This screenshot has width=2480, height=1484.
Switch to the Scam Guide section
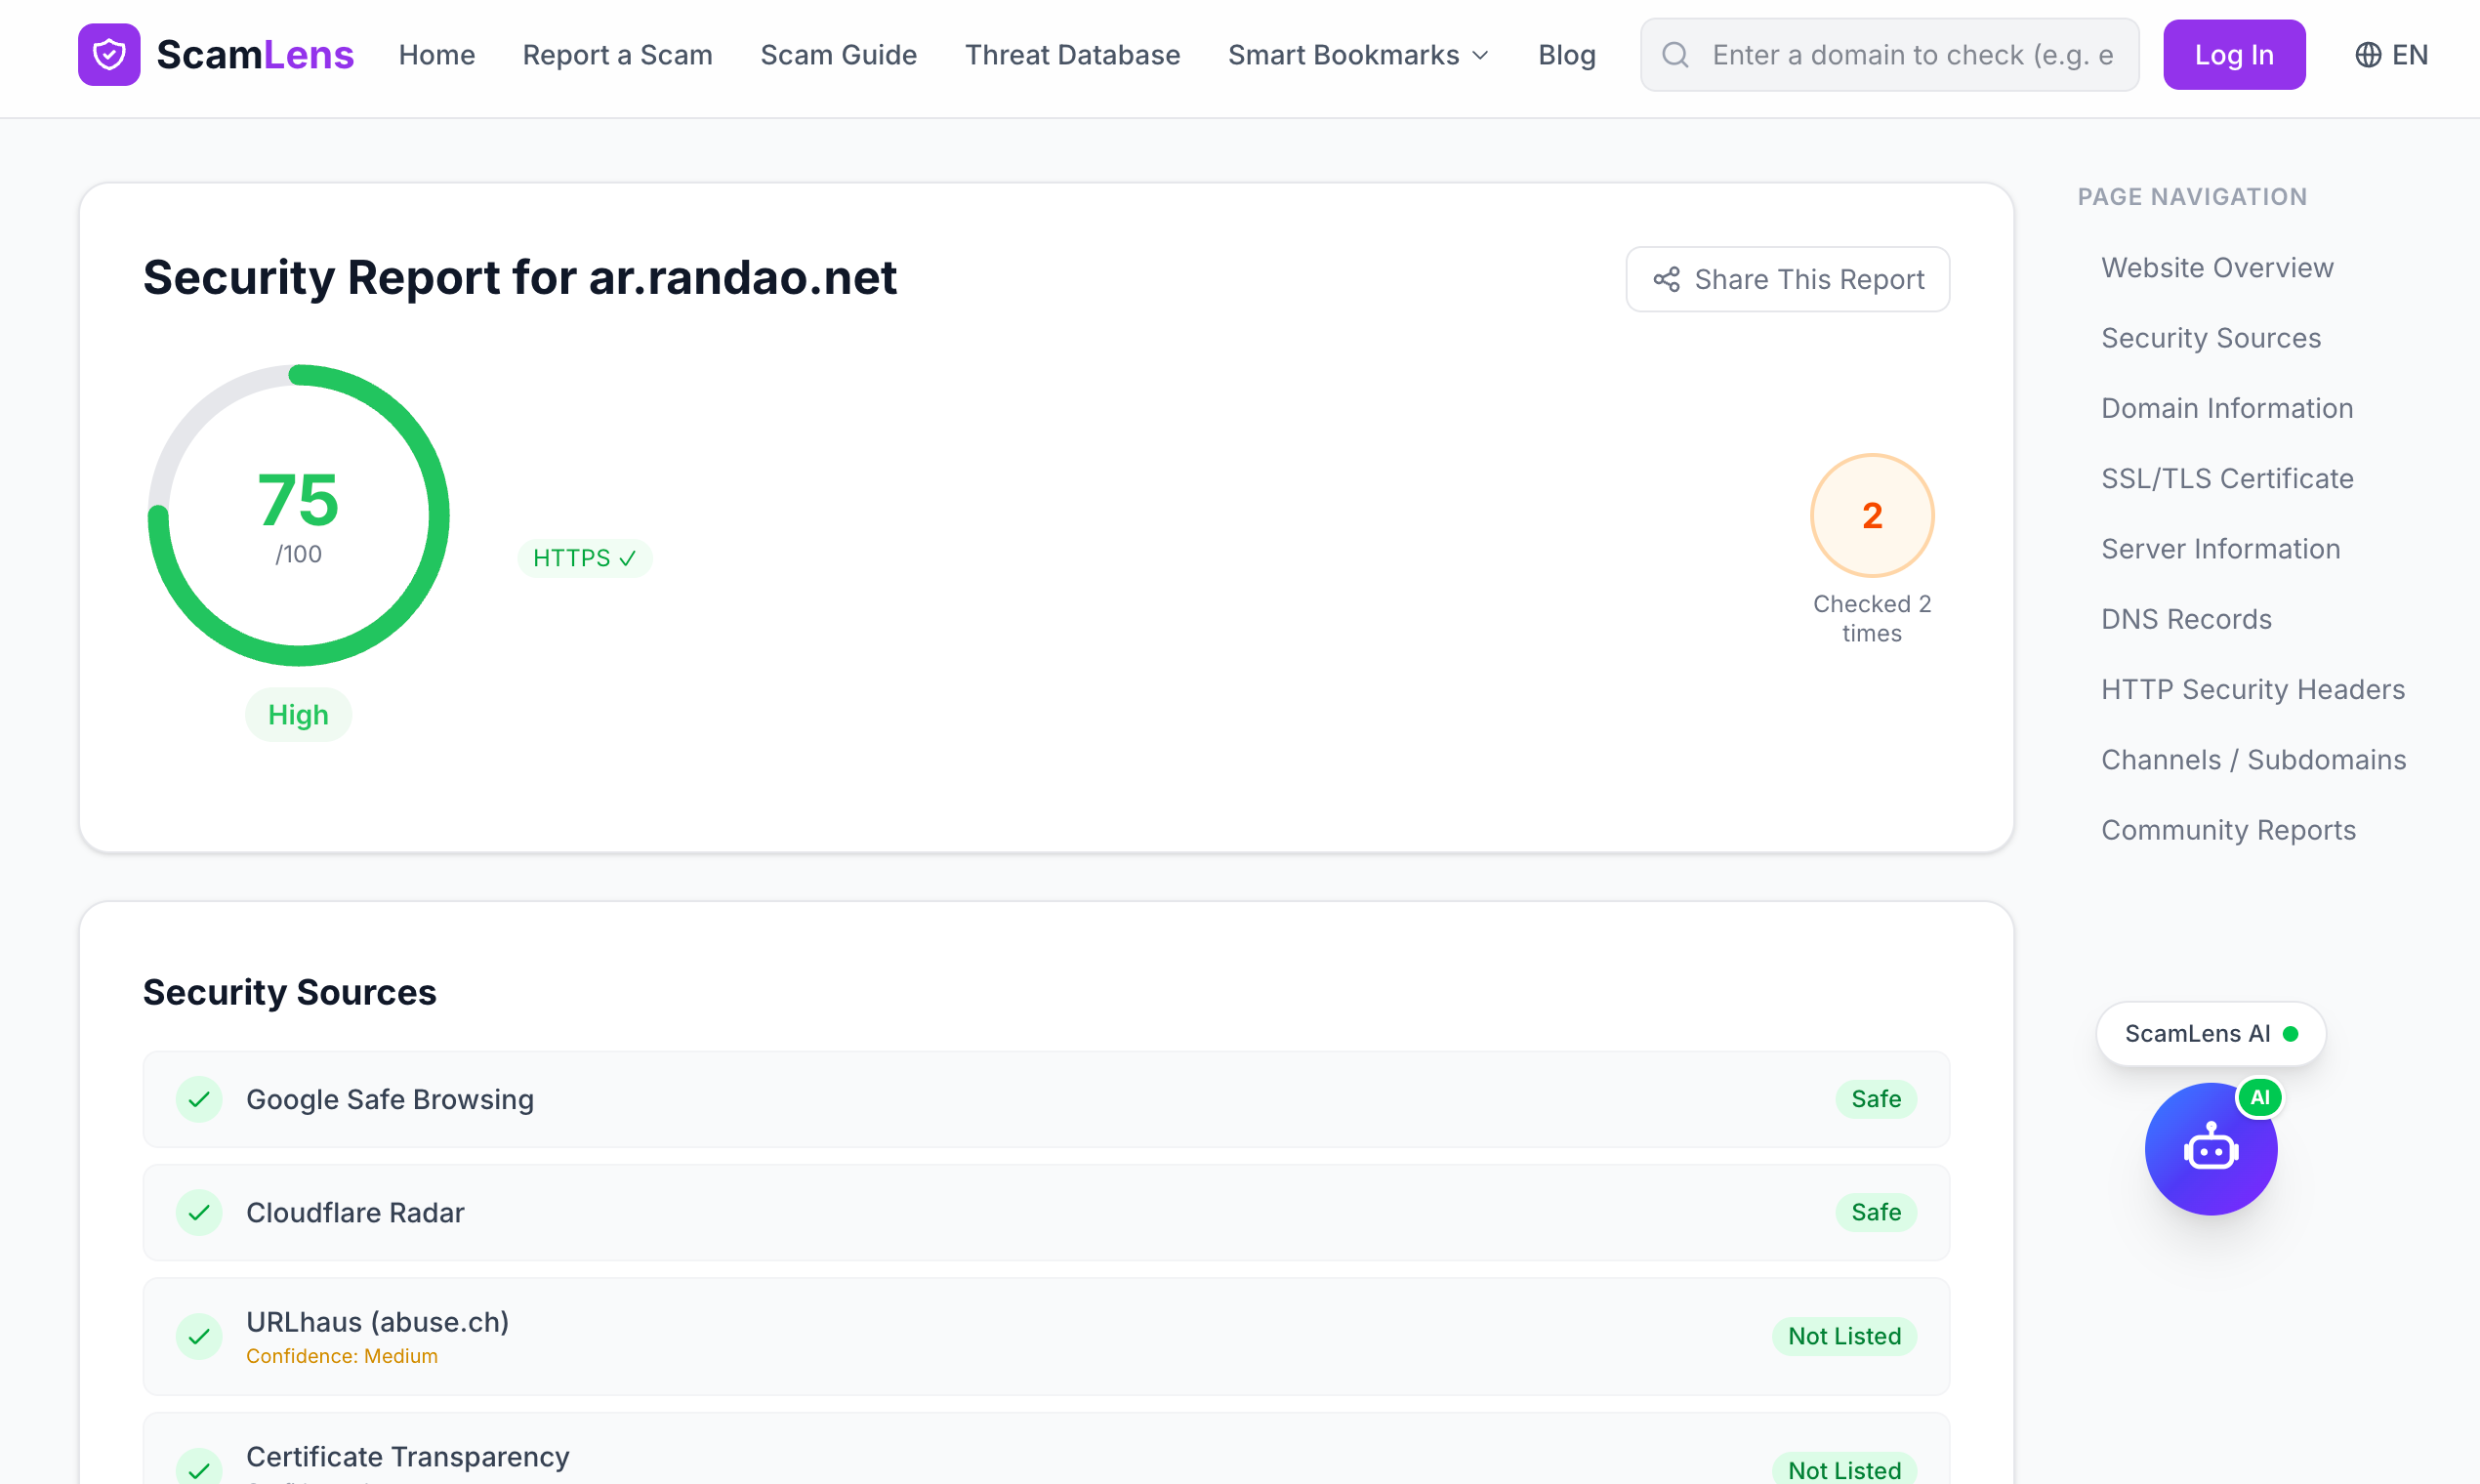(x=838, y=54)
